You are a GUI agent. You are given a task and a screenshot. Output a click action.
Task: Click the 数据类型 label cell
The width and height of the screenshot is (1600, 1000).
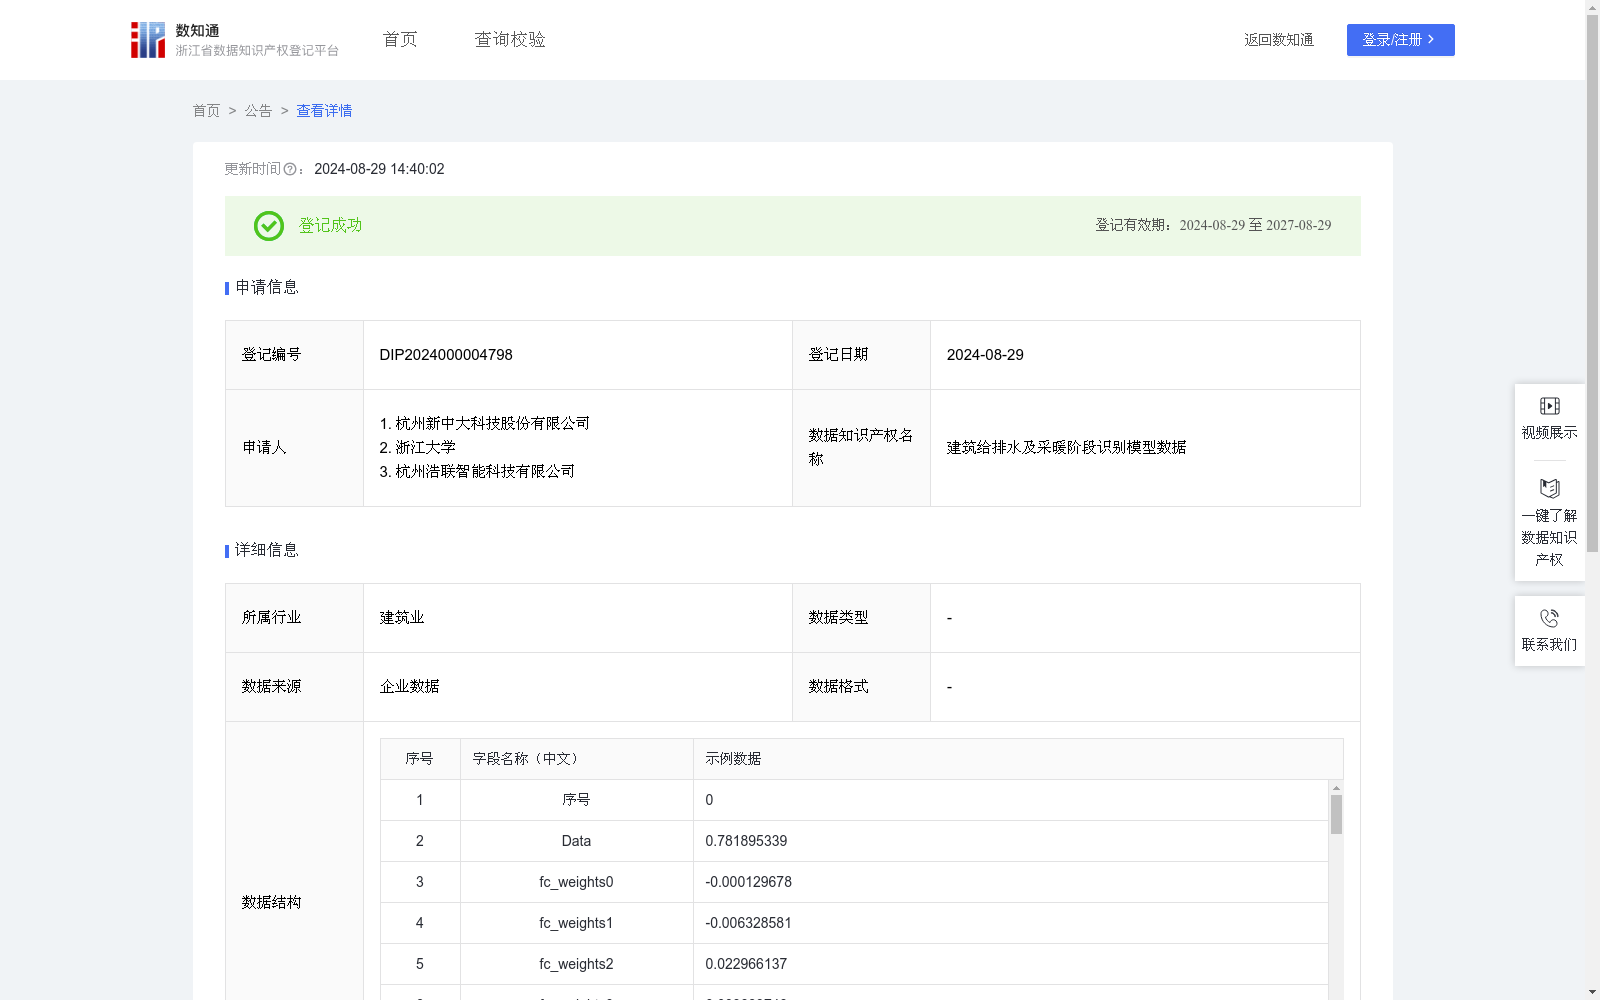(861, 618)
